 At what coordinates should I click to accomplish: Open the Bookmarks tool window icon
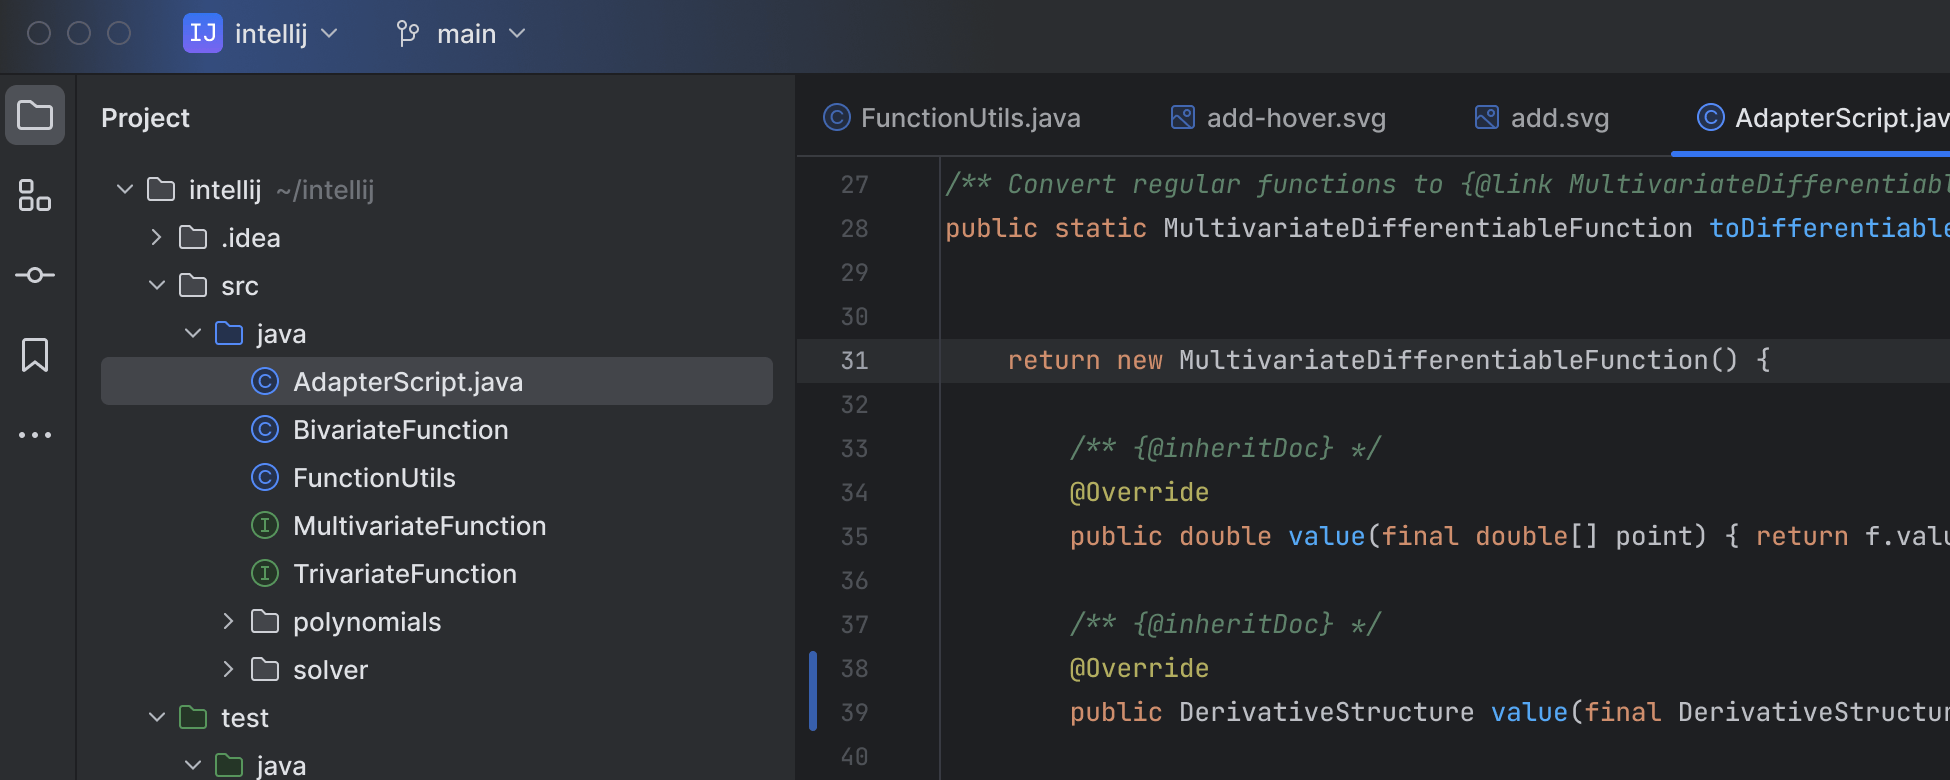tap(35, 355)
